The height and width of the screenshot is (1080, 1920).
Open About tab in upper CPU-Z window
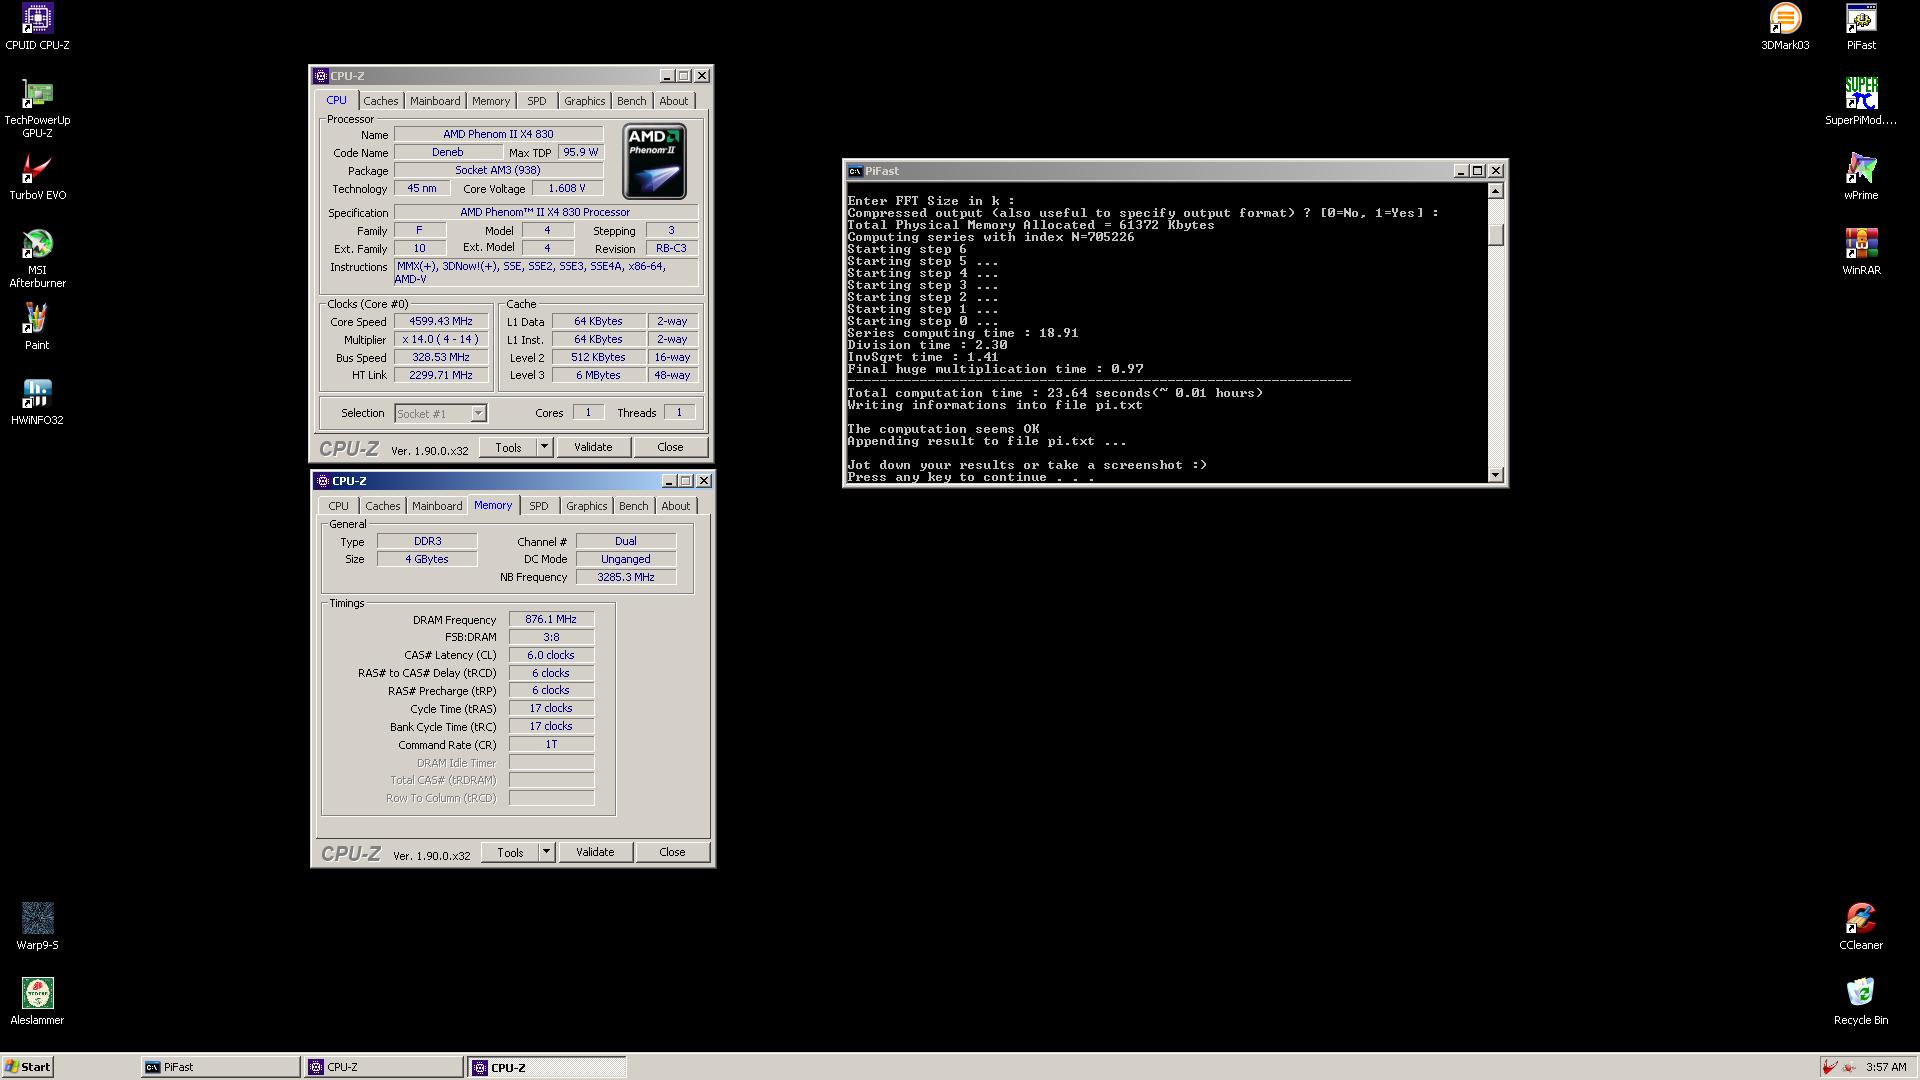click(x=673, y=101)
